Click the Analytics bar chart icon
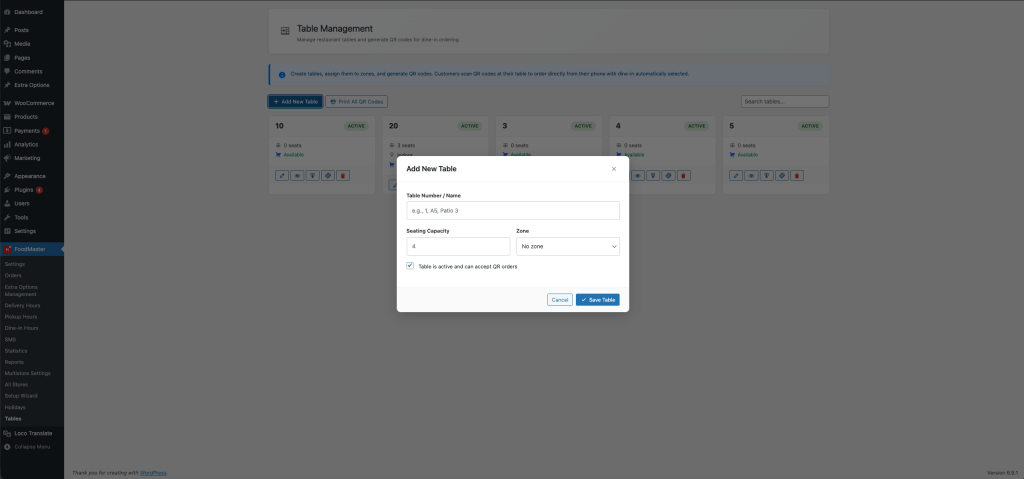The image size is (1024, 479). [7, 144]
